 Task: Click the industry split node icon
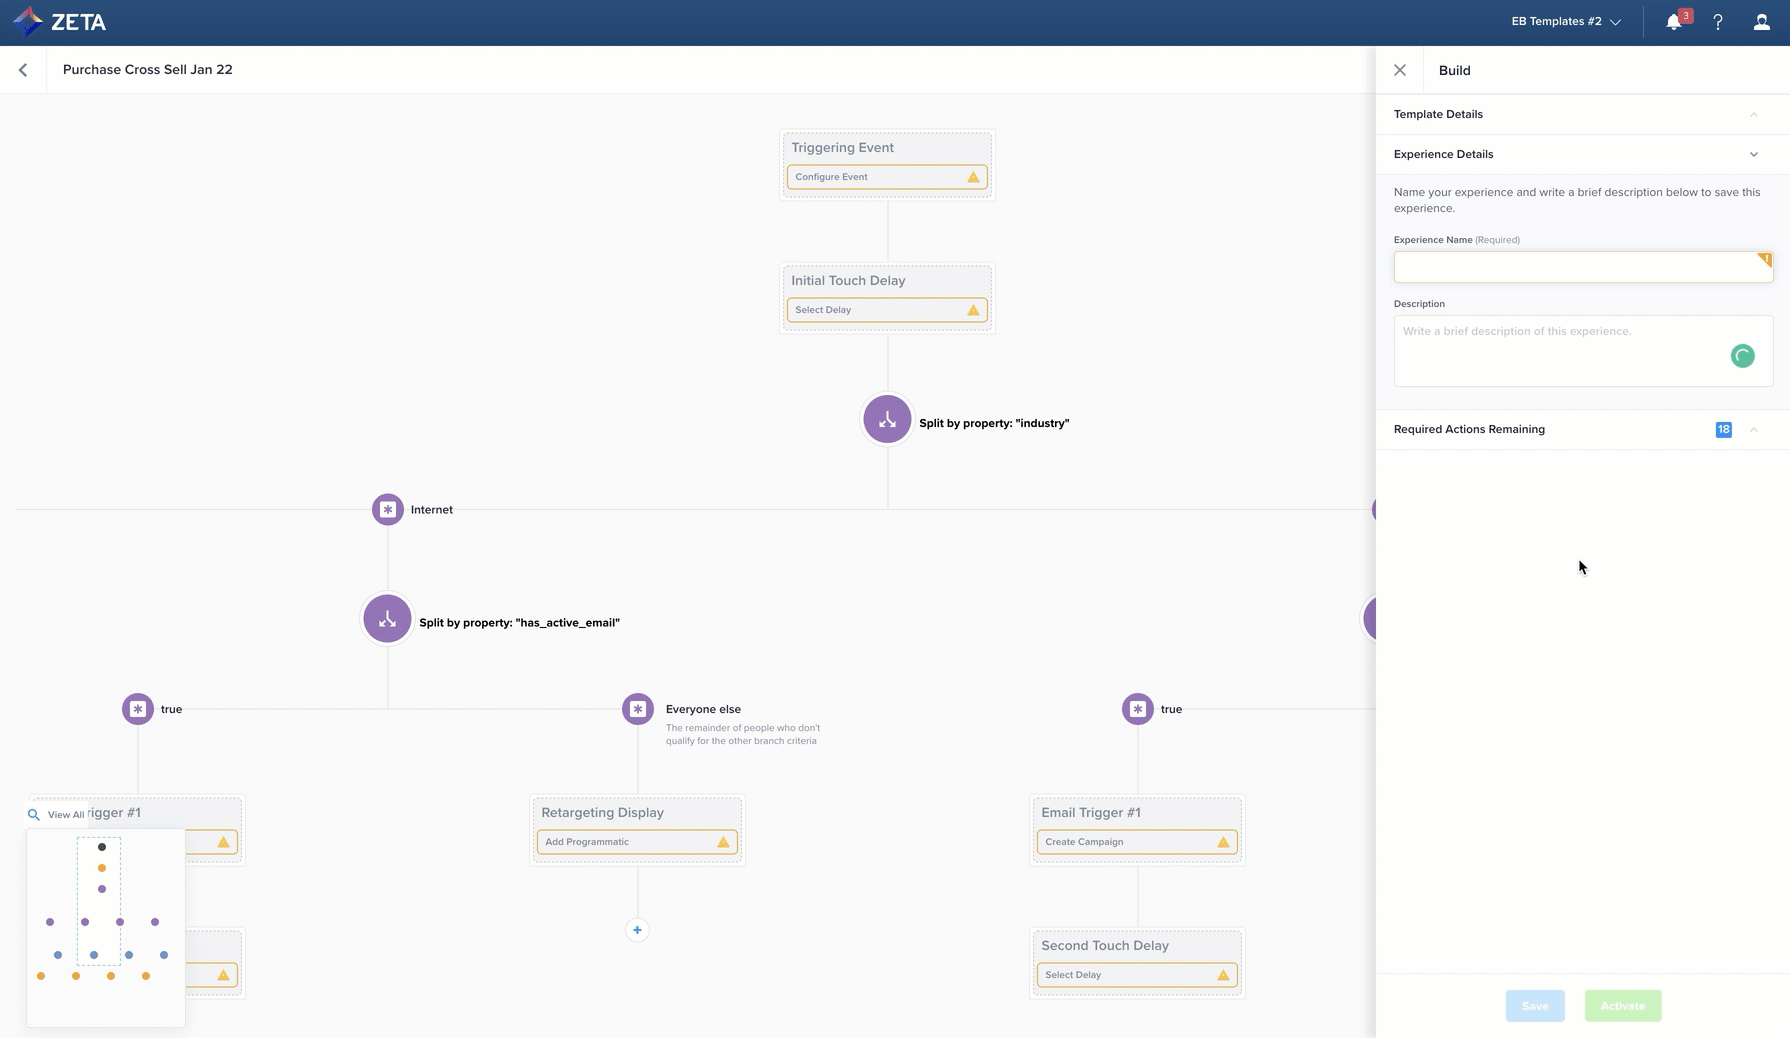pyautogui.click(x=887, y=420)
